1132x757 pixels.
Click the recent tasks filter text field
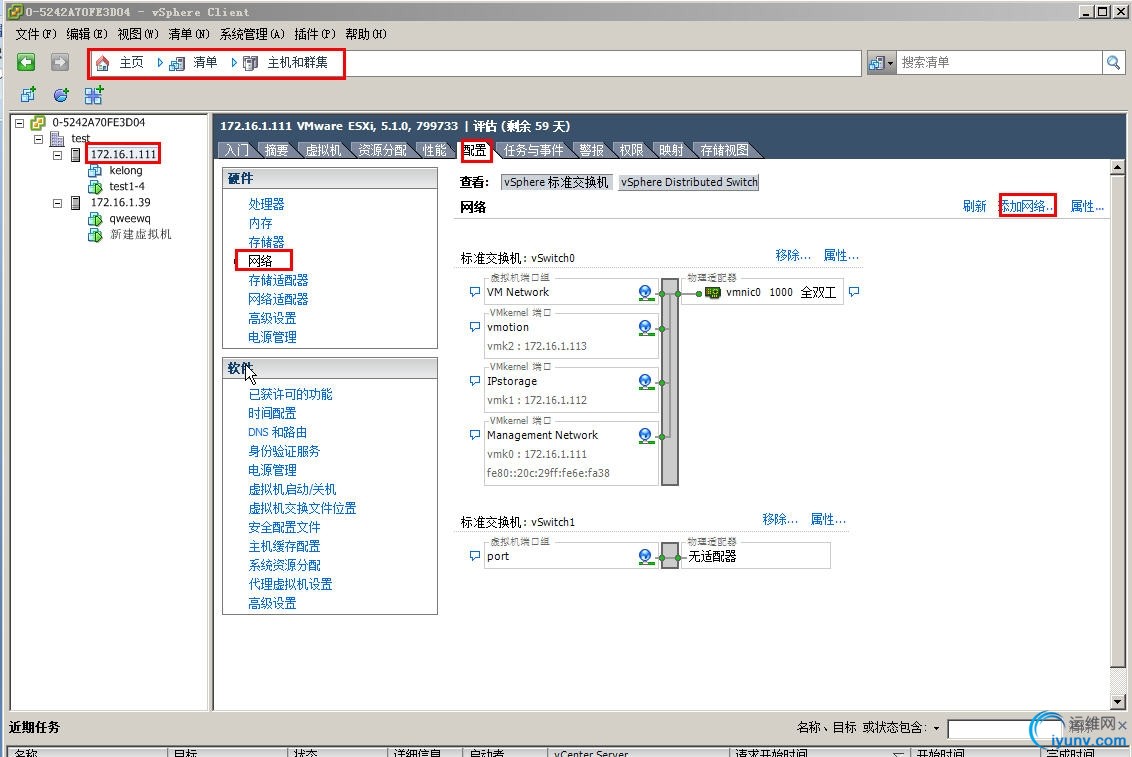click(1007, 729)
